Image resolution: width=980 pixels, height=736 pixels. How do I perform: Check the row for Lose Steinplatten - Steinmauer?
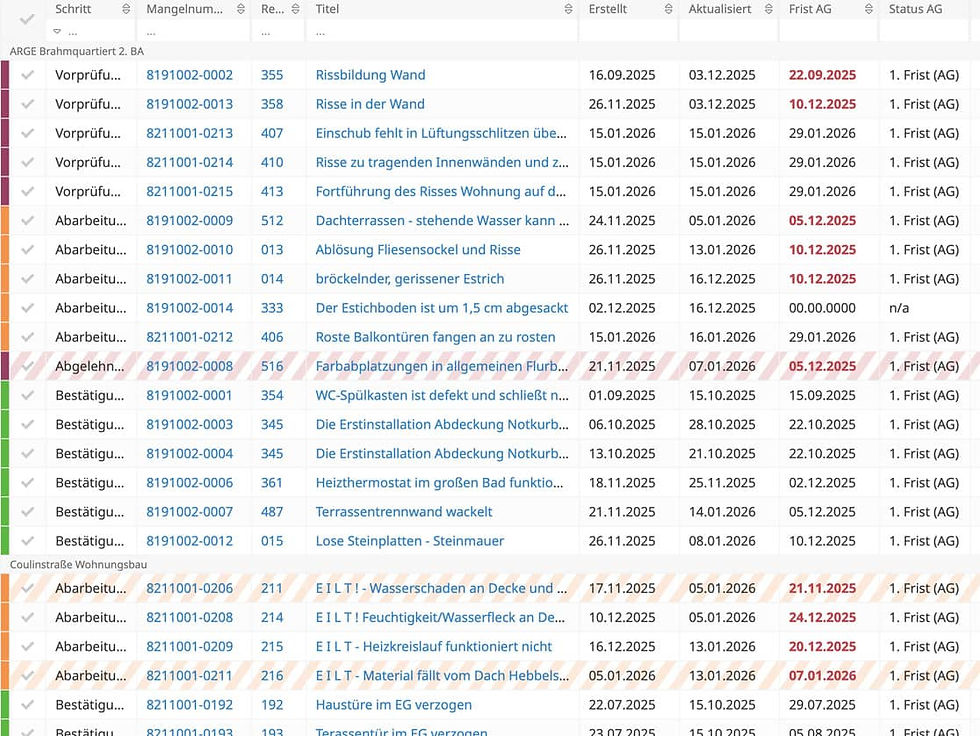click(27, 541)
